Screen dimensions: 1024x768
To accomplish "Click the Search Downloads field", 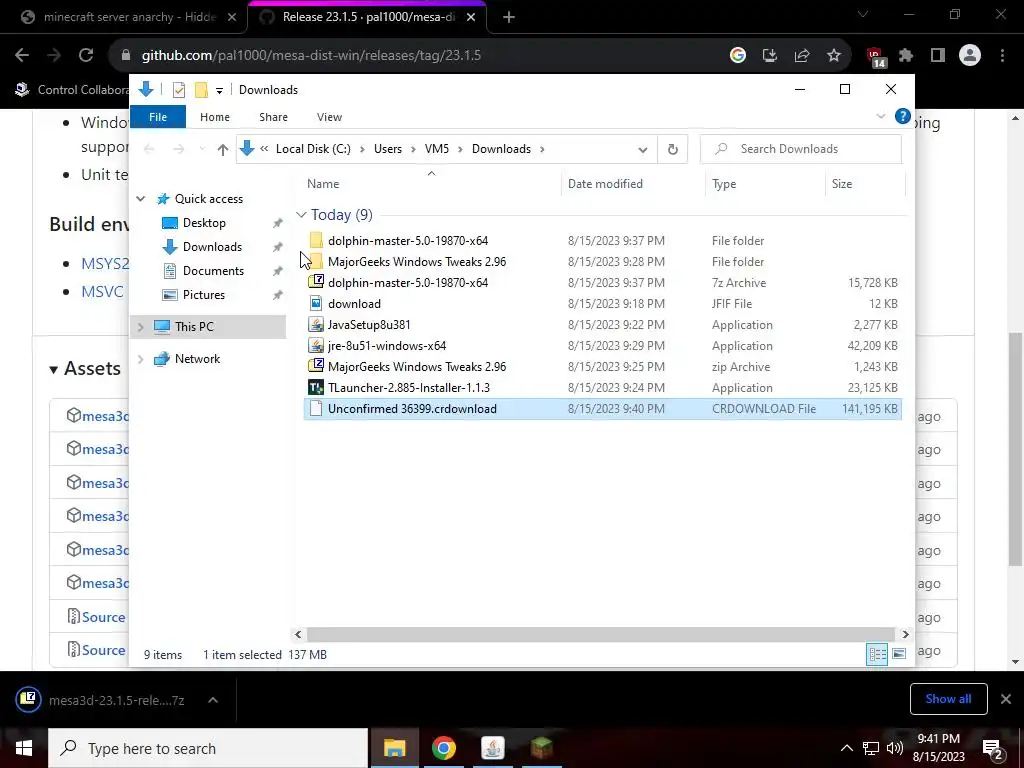I will tap(801, 149).
